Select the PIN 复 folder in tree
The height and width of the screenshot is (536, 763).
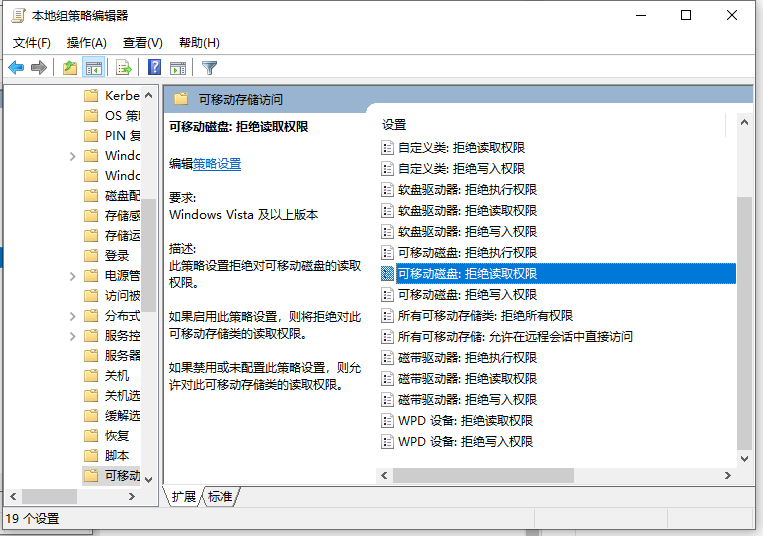pos(111,135)
